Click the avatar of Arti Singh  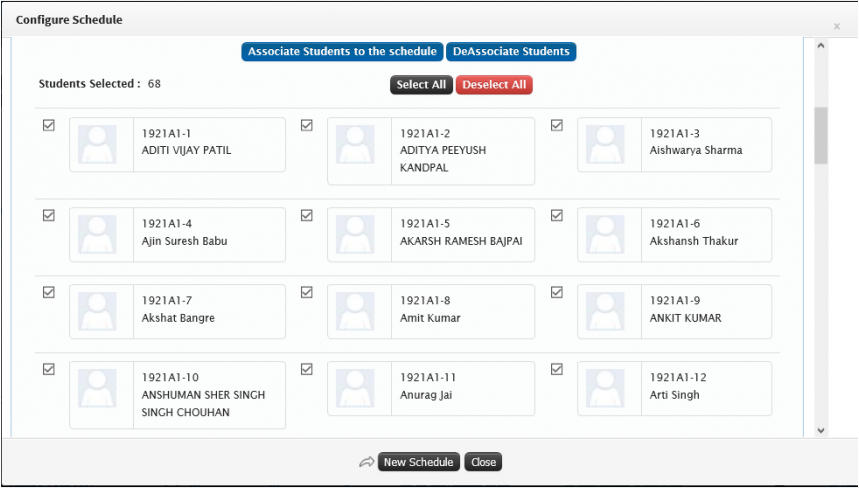point(605,388)
